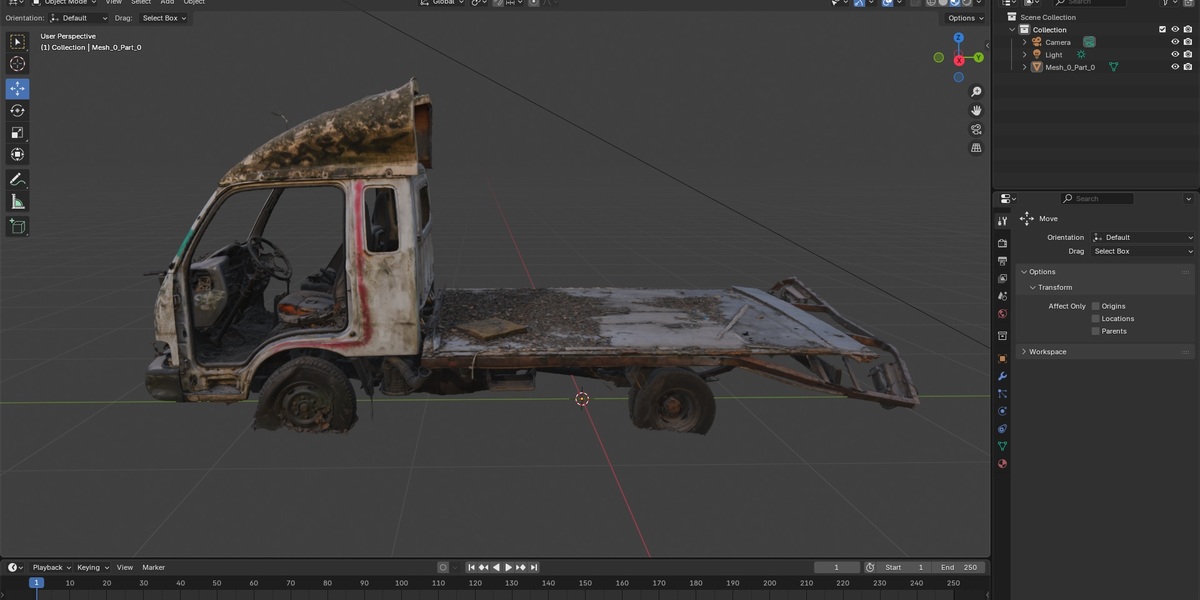The image size is (1200, 600).
Task: Expand the Mesh_0_Part_0 tree item
Action: click(1024, 67)
